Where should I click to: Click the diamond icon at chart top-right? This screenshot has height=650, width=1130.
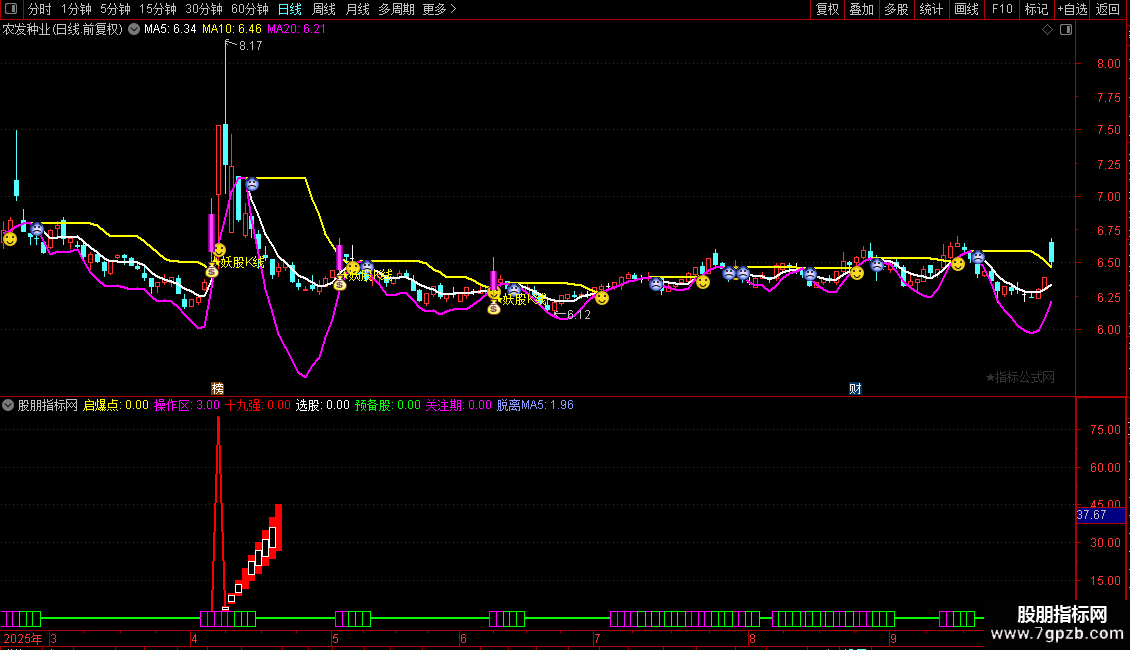coord(1047,30)
